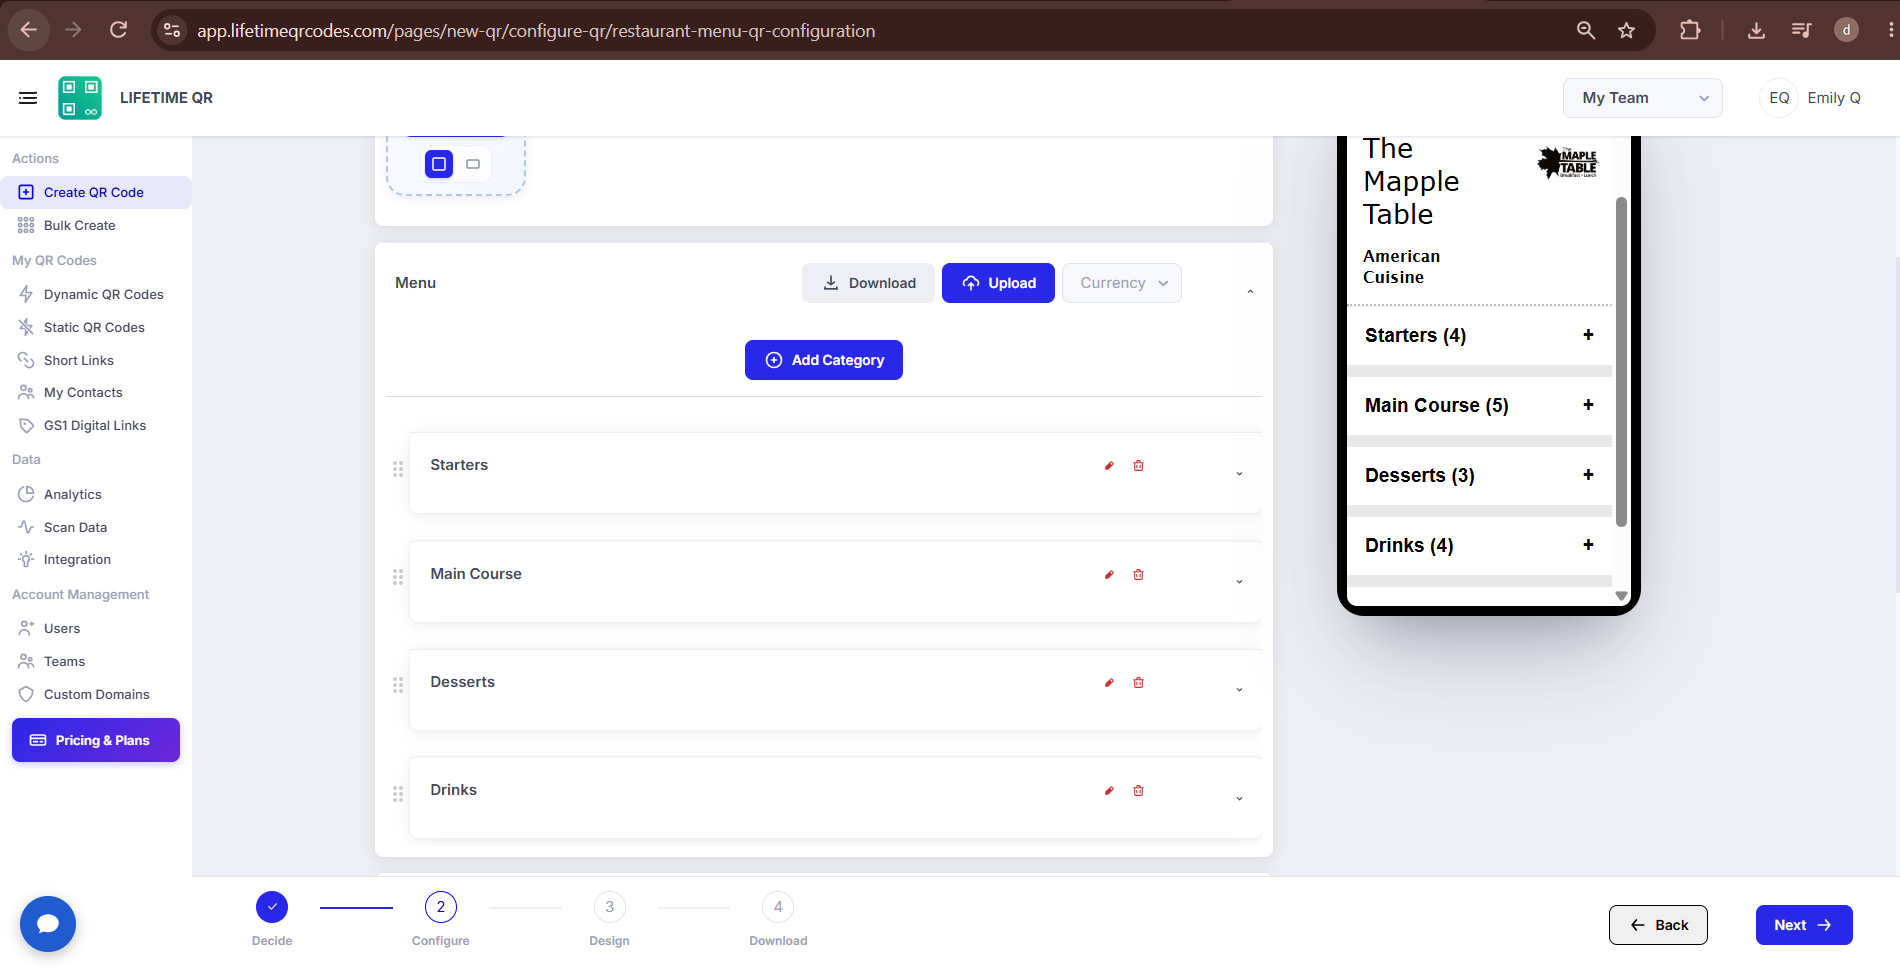Edit the Starters category with pencil icon
Screen dimensions: 1900x971
tap(1109, 466)
